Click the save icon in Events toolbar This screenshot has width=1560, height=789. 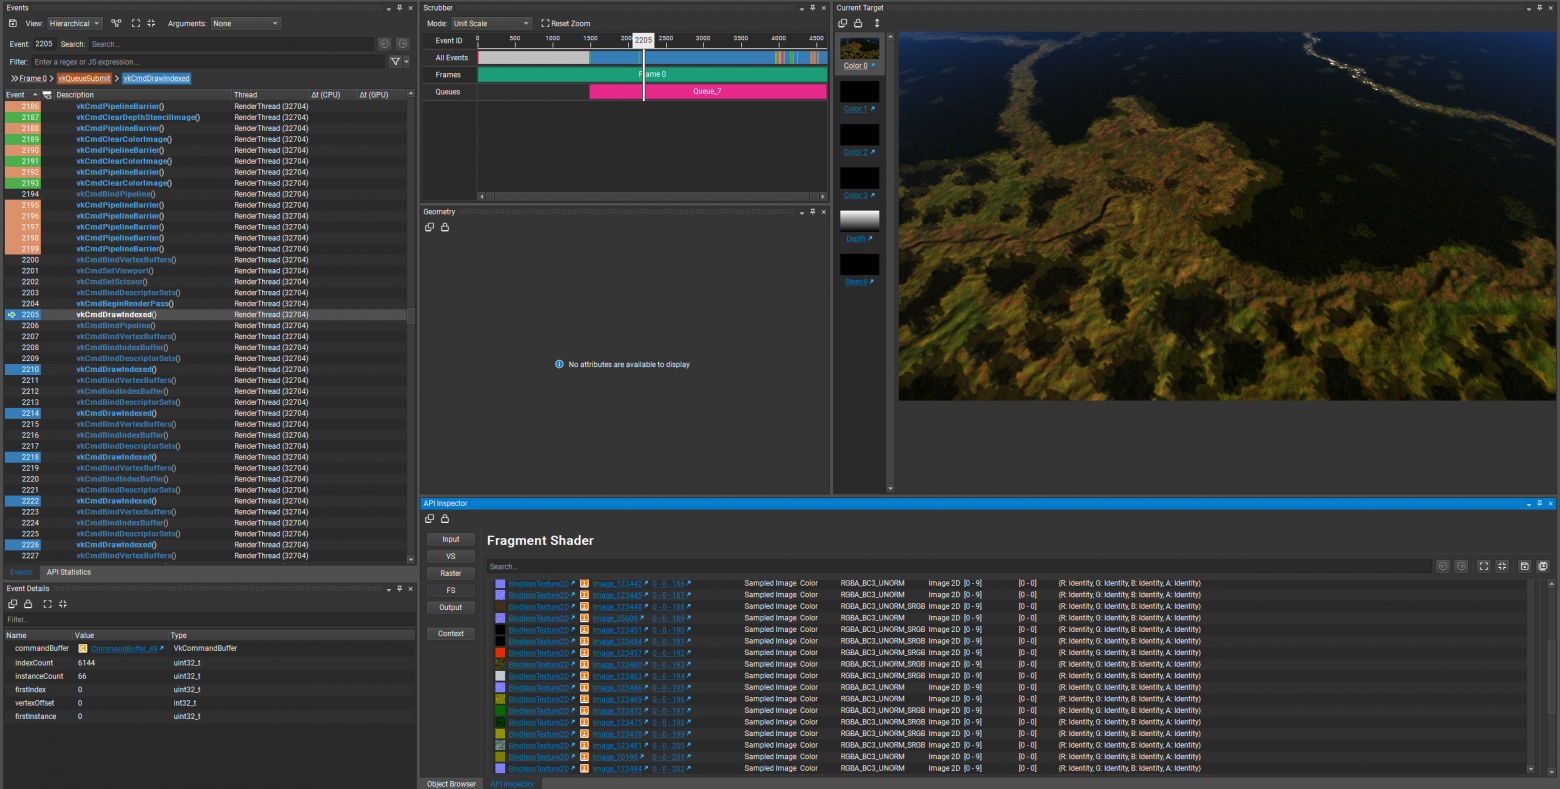point(13,23)
